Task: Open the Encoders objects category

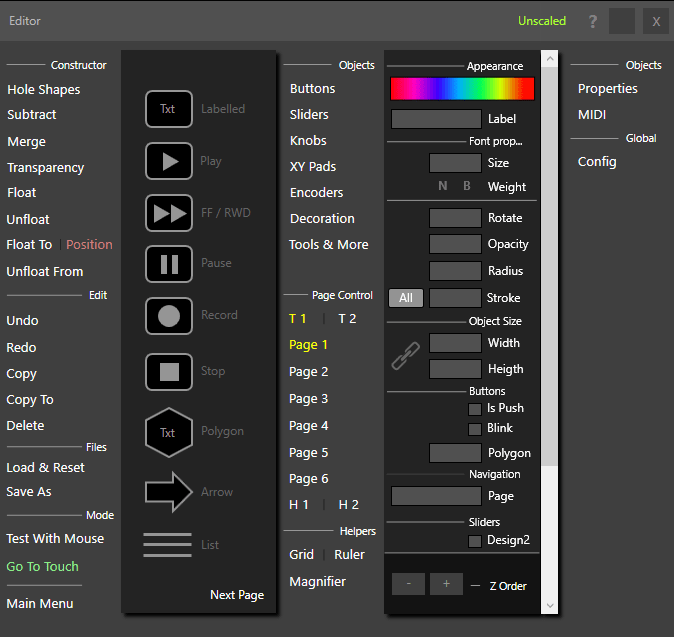Action: point(316,193)
